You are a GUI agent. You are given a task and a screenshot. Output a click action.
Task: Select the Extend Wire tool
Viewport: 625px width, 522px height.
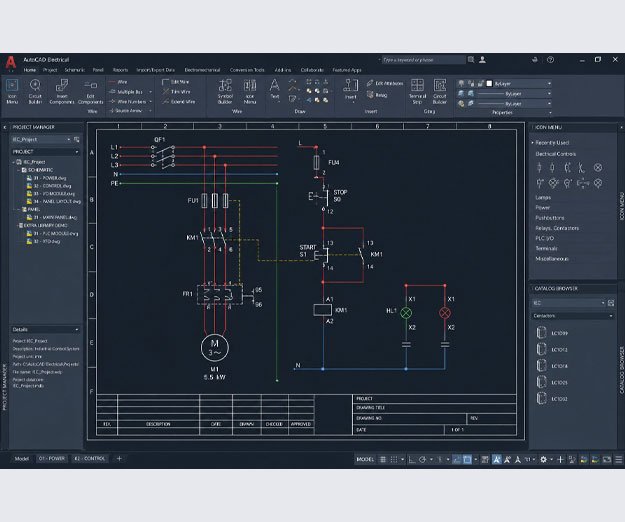click(x=179, y=102)
